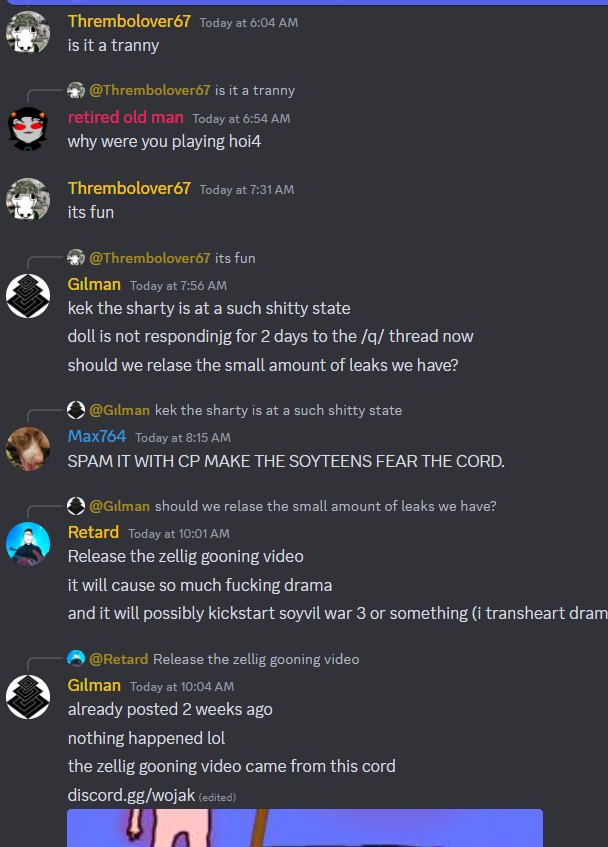This screenshot has height=847, width=608.
Task: Click the tiny Gılman reply avatar above Max764
Action: click(x=76, y=410)
